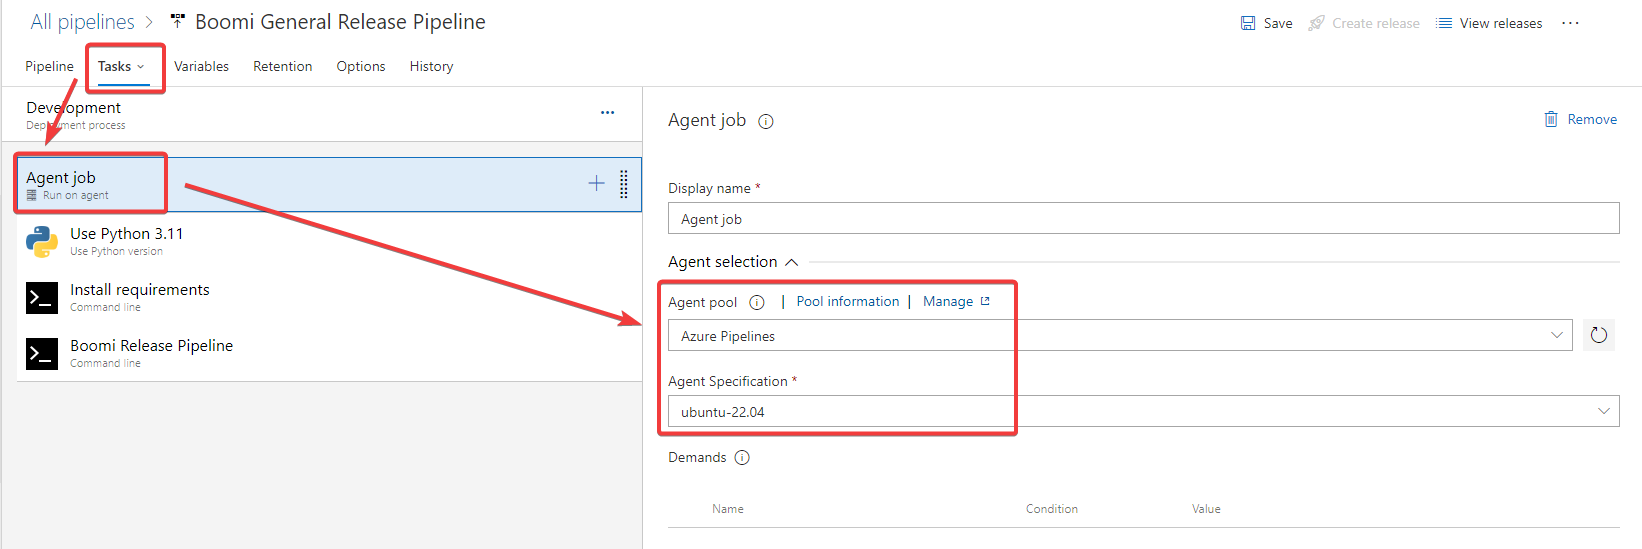This screenshot has width=1642, height=549.
Task: Click the Boomi Release Pipeline command line icon
Action: pos(42,353)
